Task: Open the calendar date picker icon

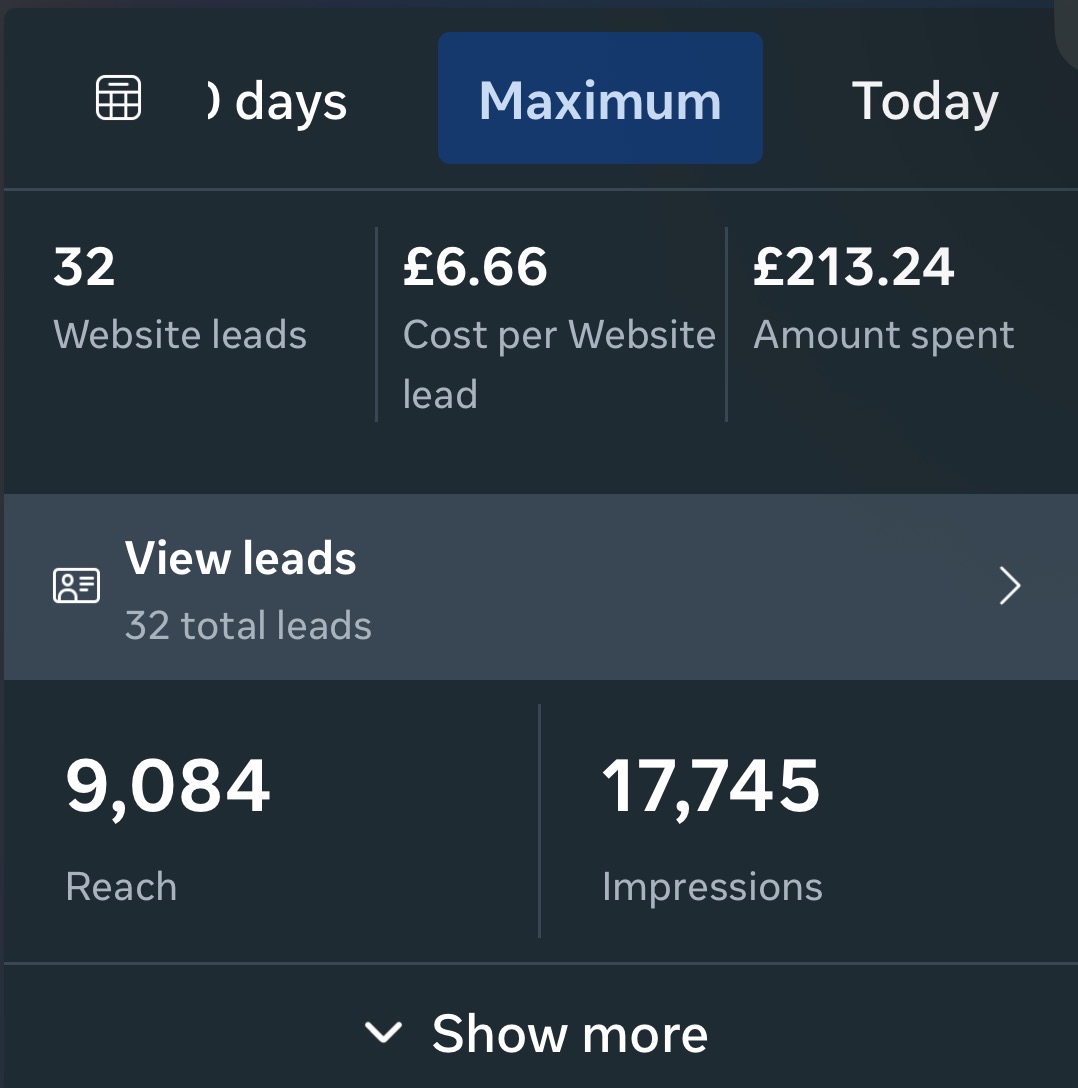Action: click(118, 99)
